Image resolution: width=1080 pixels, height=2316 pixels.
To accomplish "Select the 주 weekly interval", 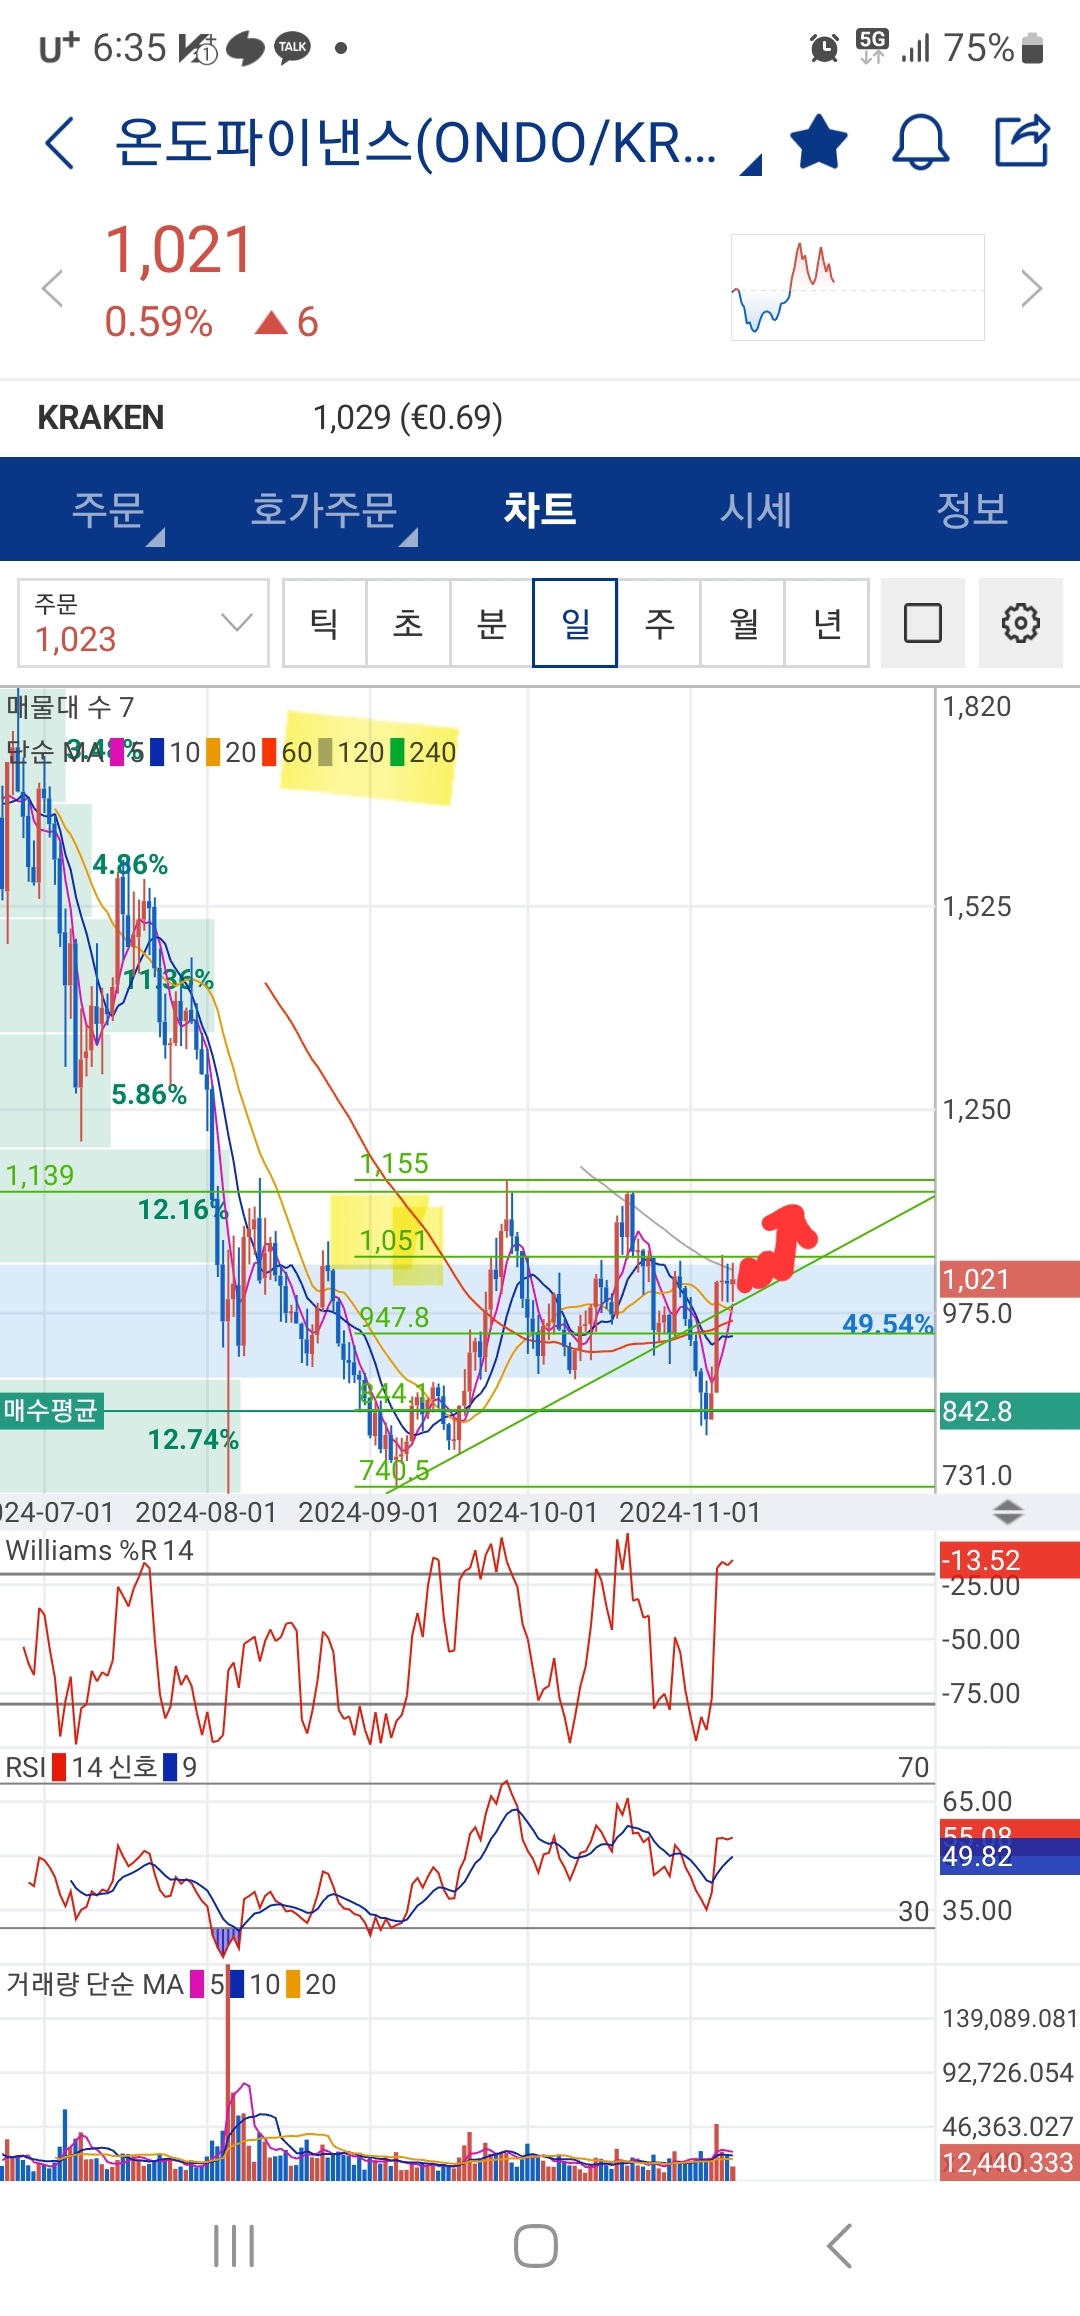I will coord(659,623).
